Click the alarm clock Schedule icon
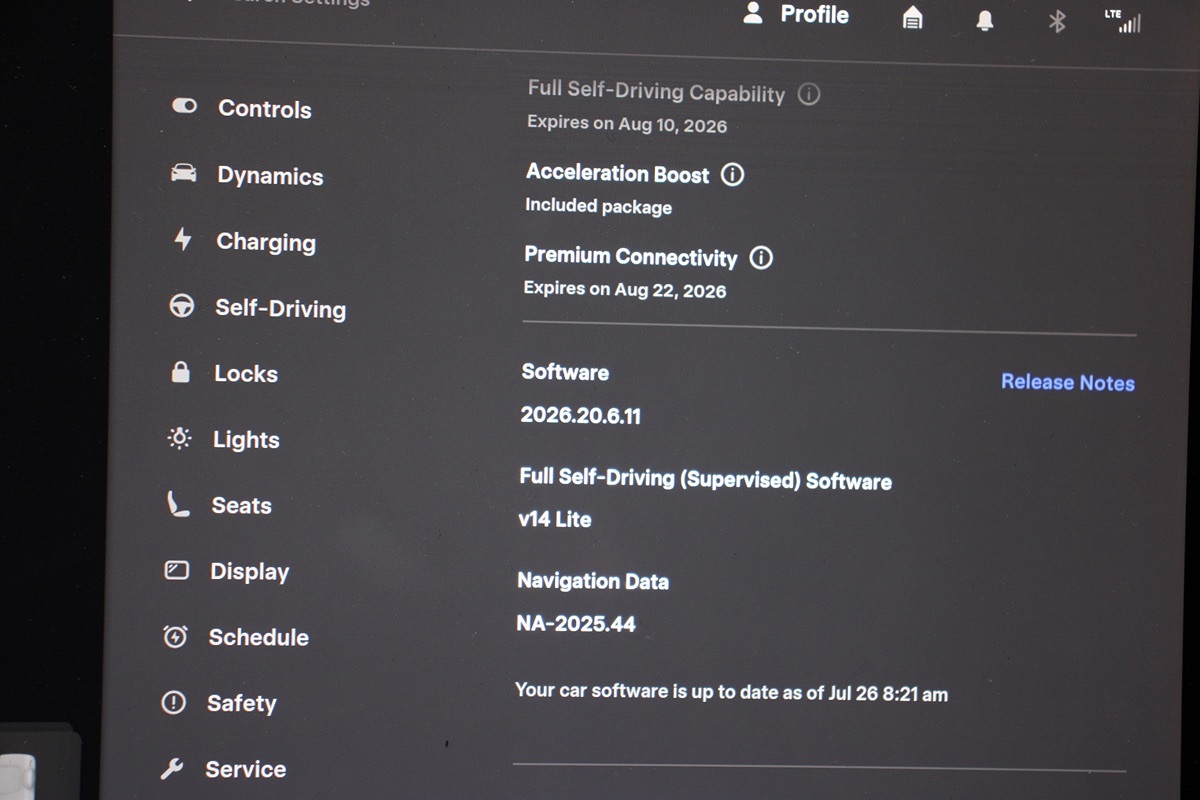 click(175, 636)
